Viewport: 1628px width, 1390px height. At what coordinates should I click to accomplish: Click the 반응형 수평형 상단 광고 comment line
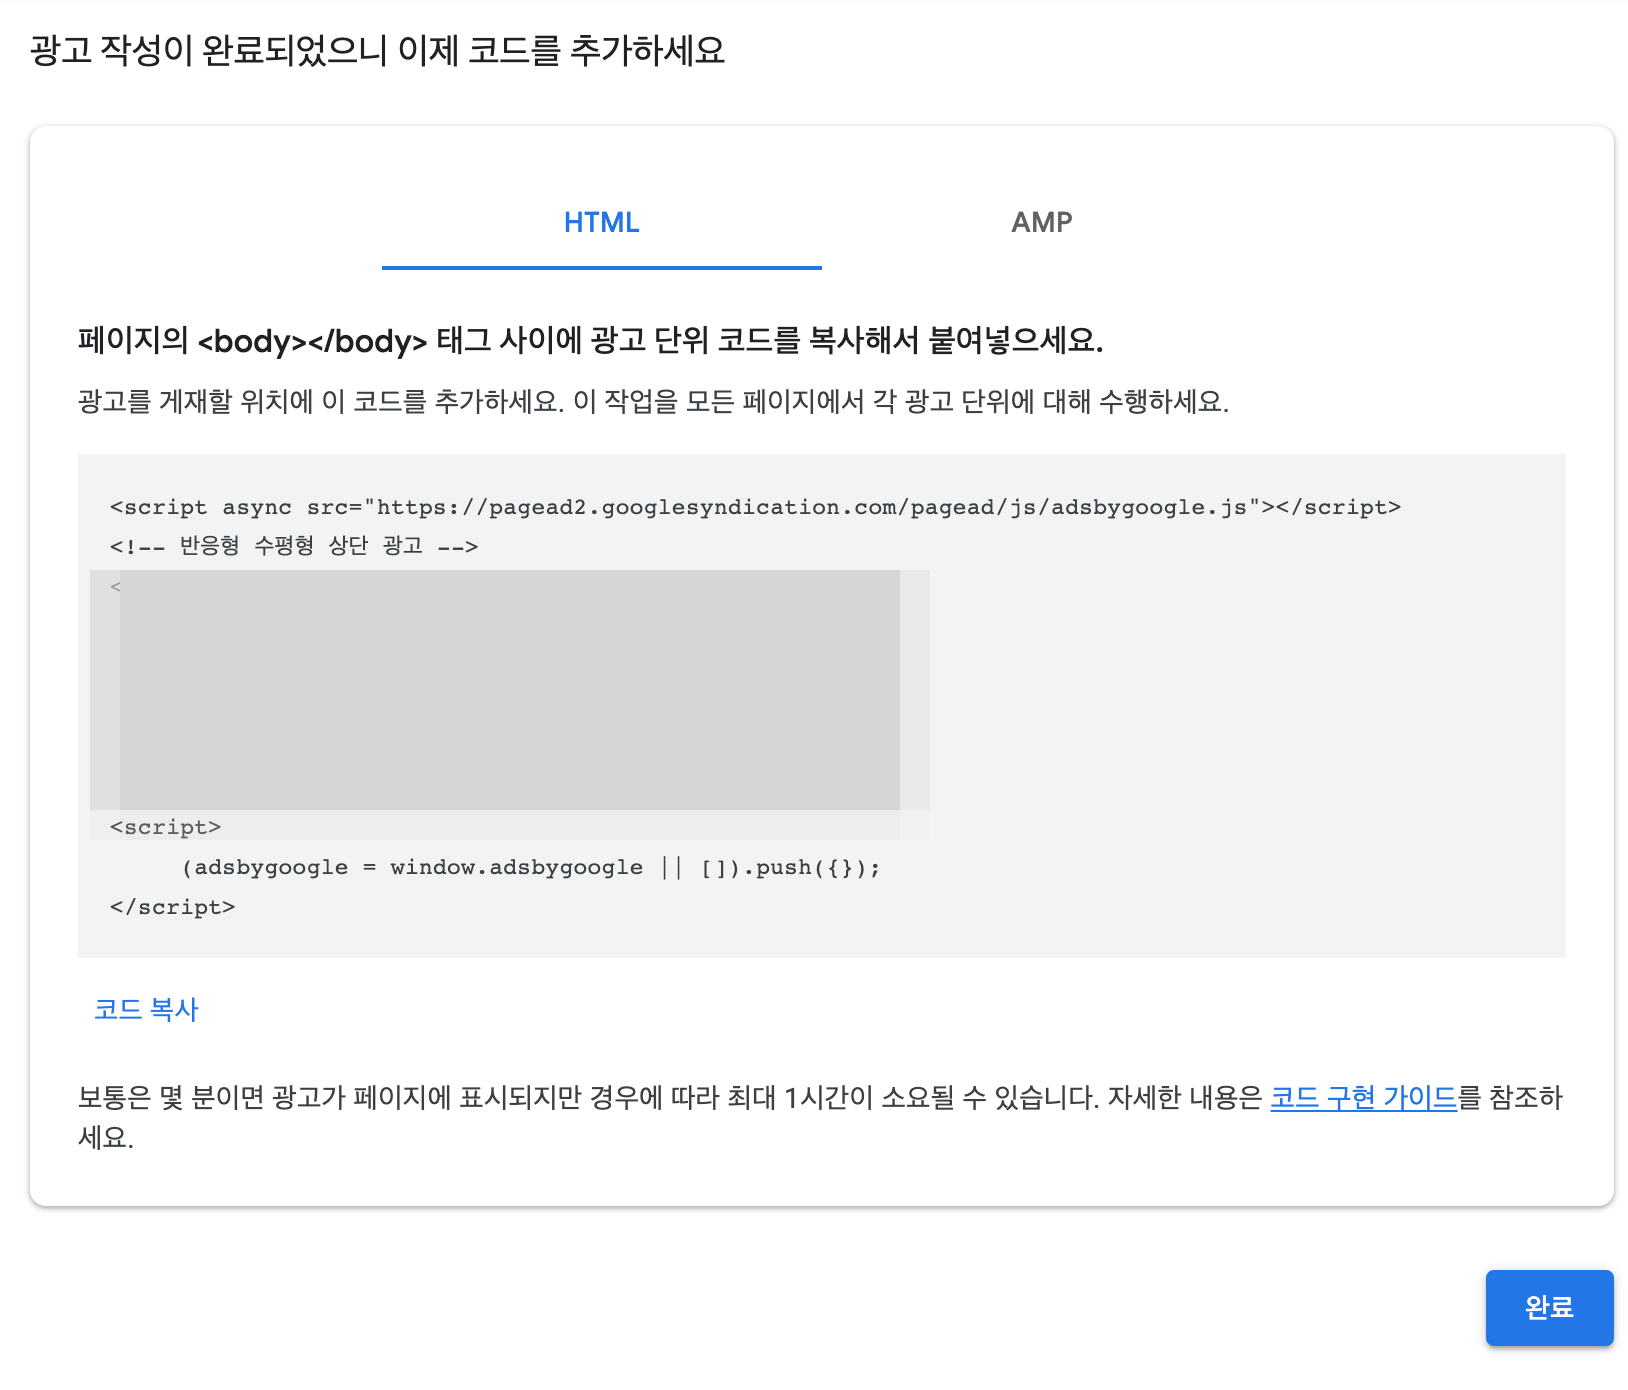pos(294,546)
